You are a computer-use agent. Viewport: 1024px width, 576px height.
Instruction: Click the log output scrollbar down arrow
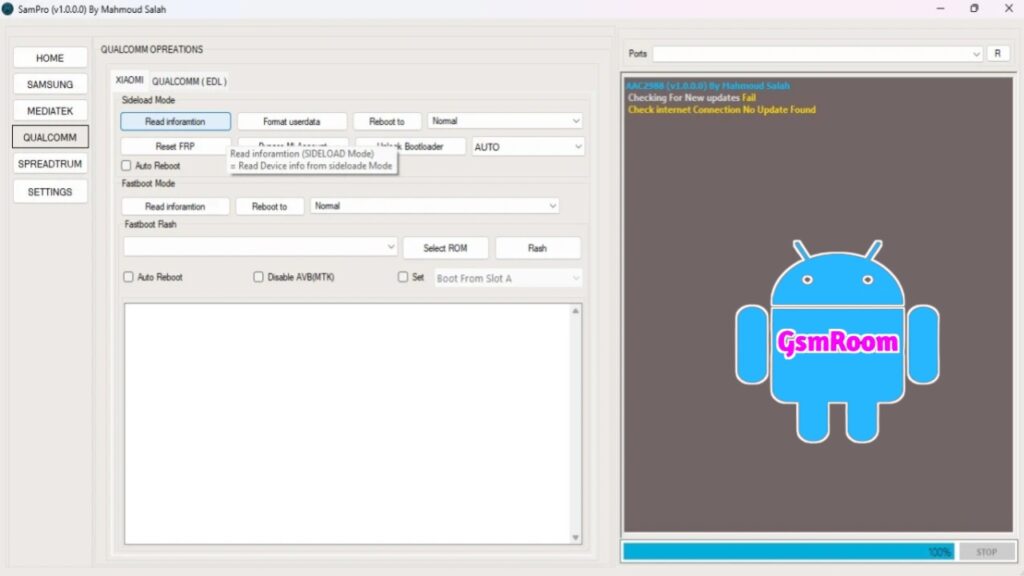(x=576, y=538)
